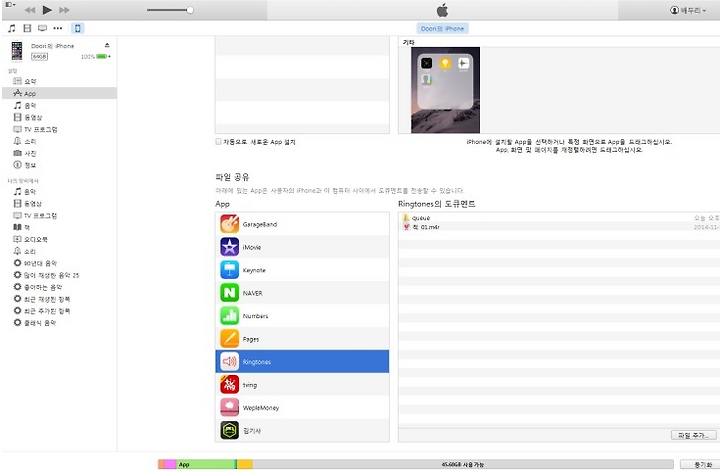Enable 자동으로 새로운 App 설치 checkbox
The height and width of the screenshot is (473, 720).
[x=219, y=142]
